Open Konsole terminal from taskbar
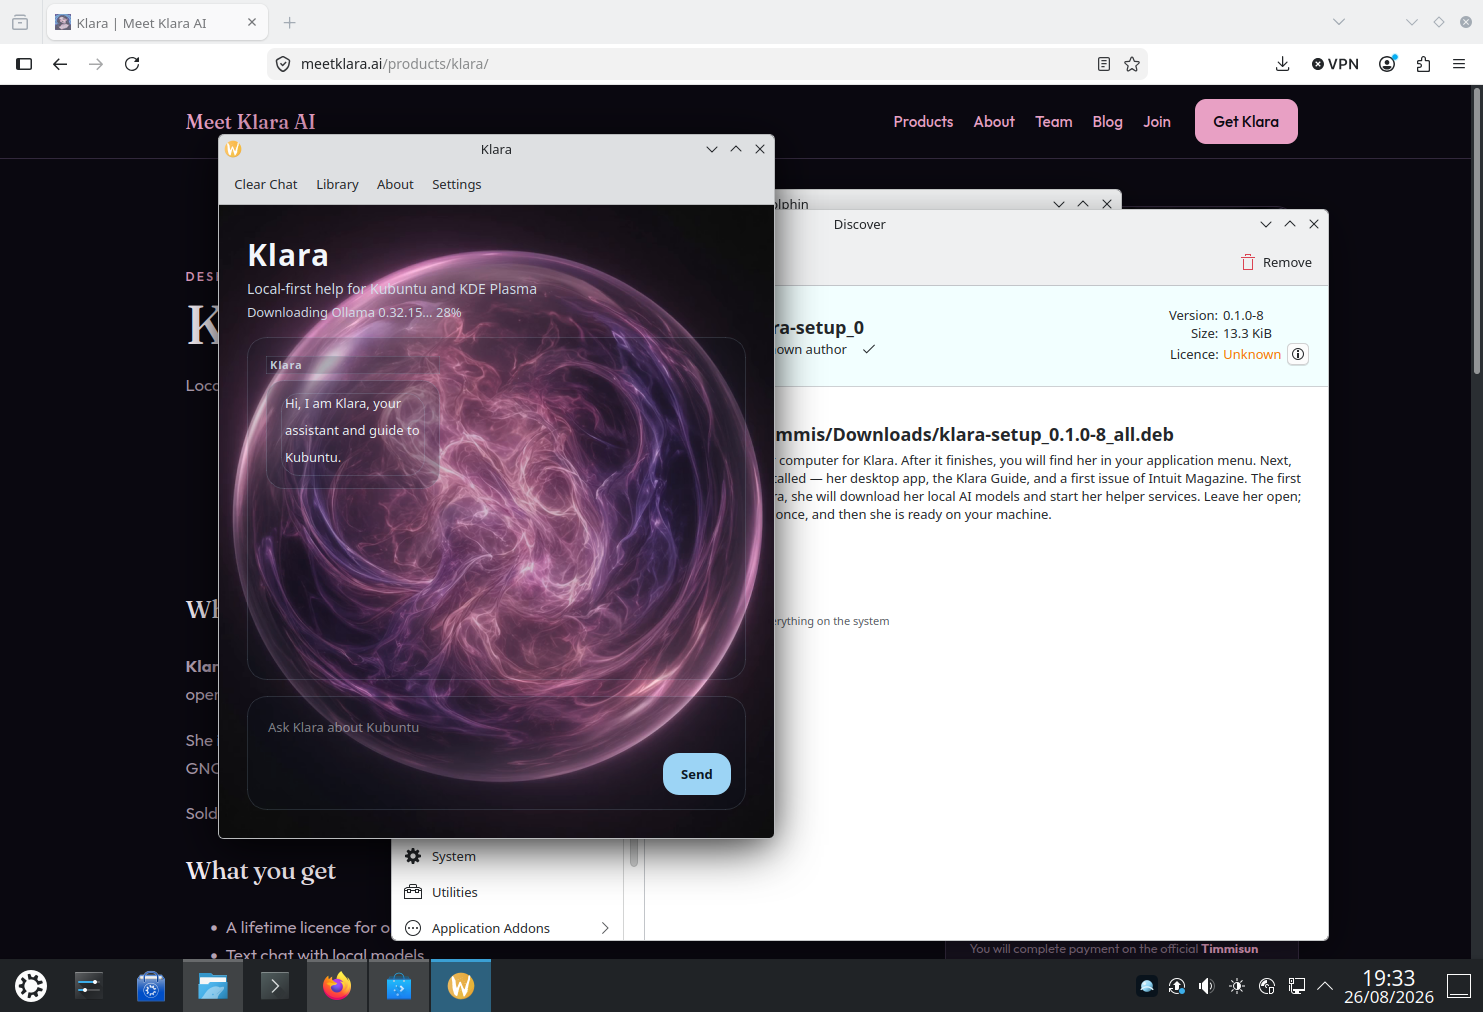Screen dimensions: 1483x1012 [x=275, y=986]
